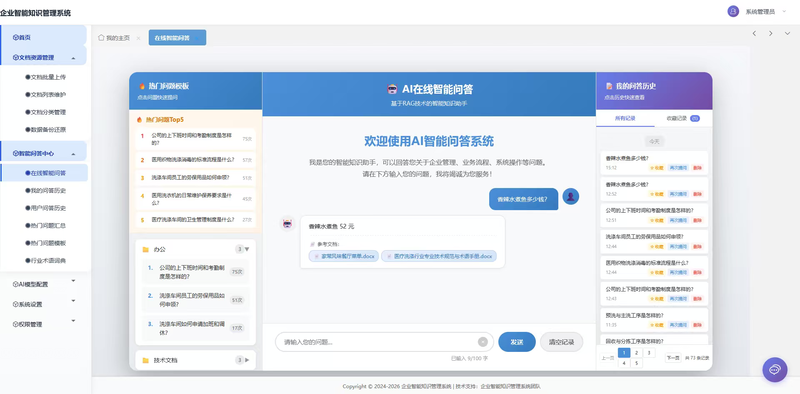The image size is (800, 394).
Task: Go to page 2 of history
Action: [636, 353]
